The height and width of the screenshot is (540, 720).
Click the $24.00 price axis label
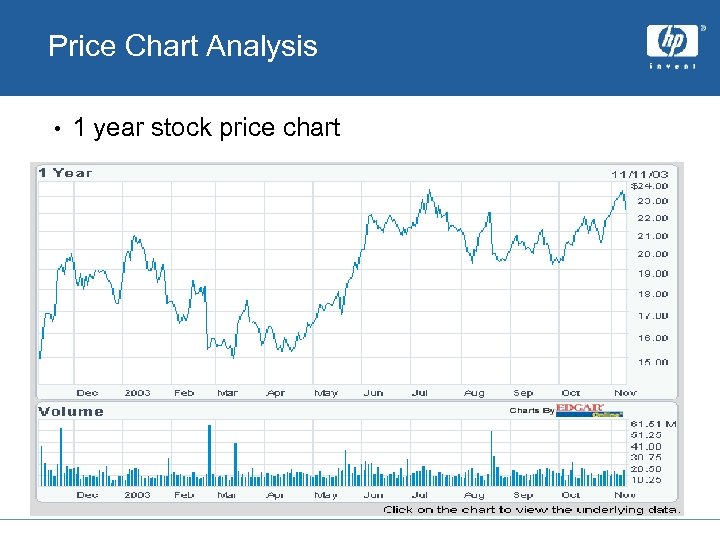point(648,185)
